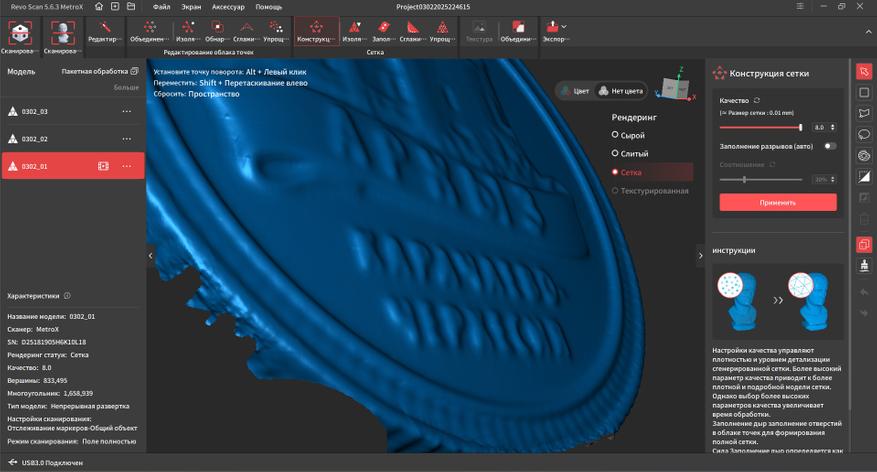Collapse the right panel with arrow
The width and height of the screenshot is (877, 472).
coord(700,256)
